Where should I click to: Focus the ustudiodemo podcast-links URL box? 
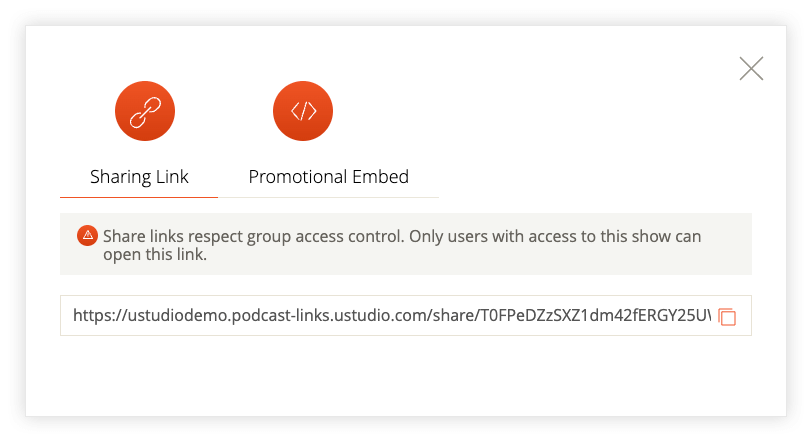(x=390, y=316)
